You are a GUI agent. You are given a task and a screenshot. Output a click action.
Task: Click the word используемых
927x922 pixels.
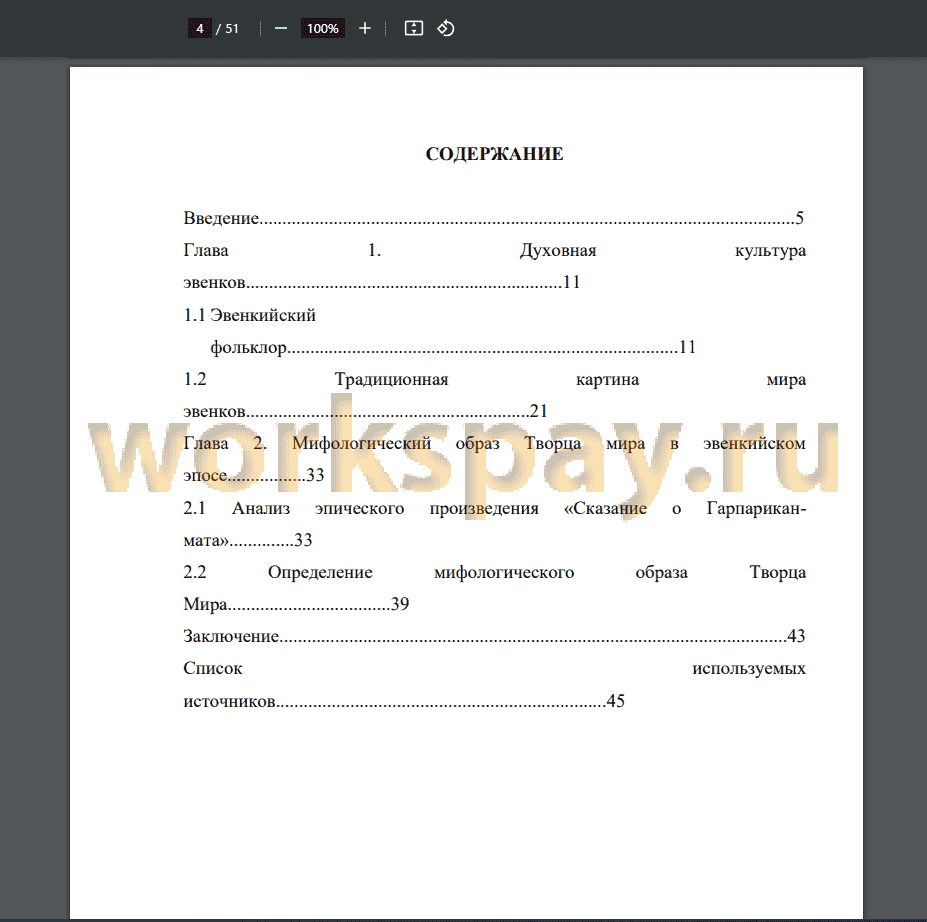pos(749,668)
